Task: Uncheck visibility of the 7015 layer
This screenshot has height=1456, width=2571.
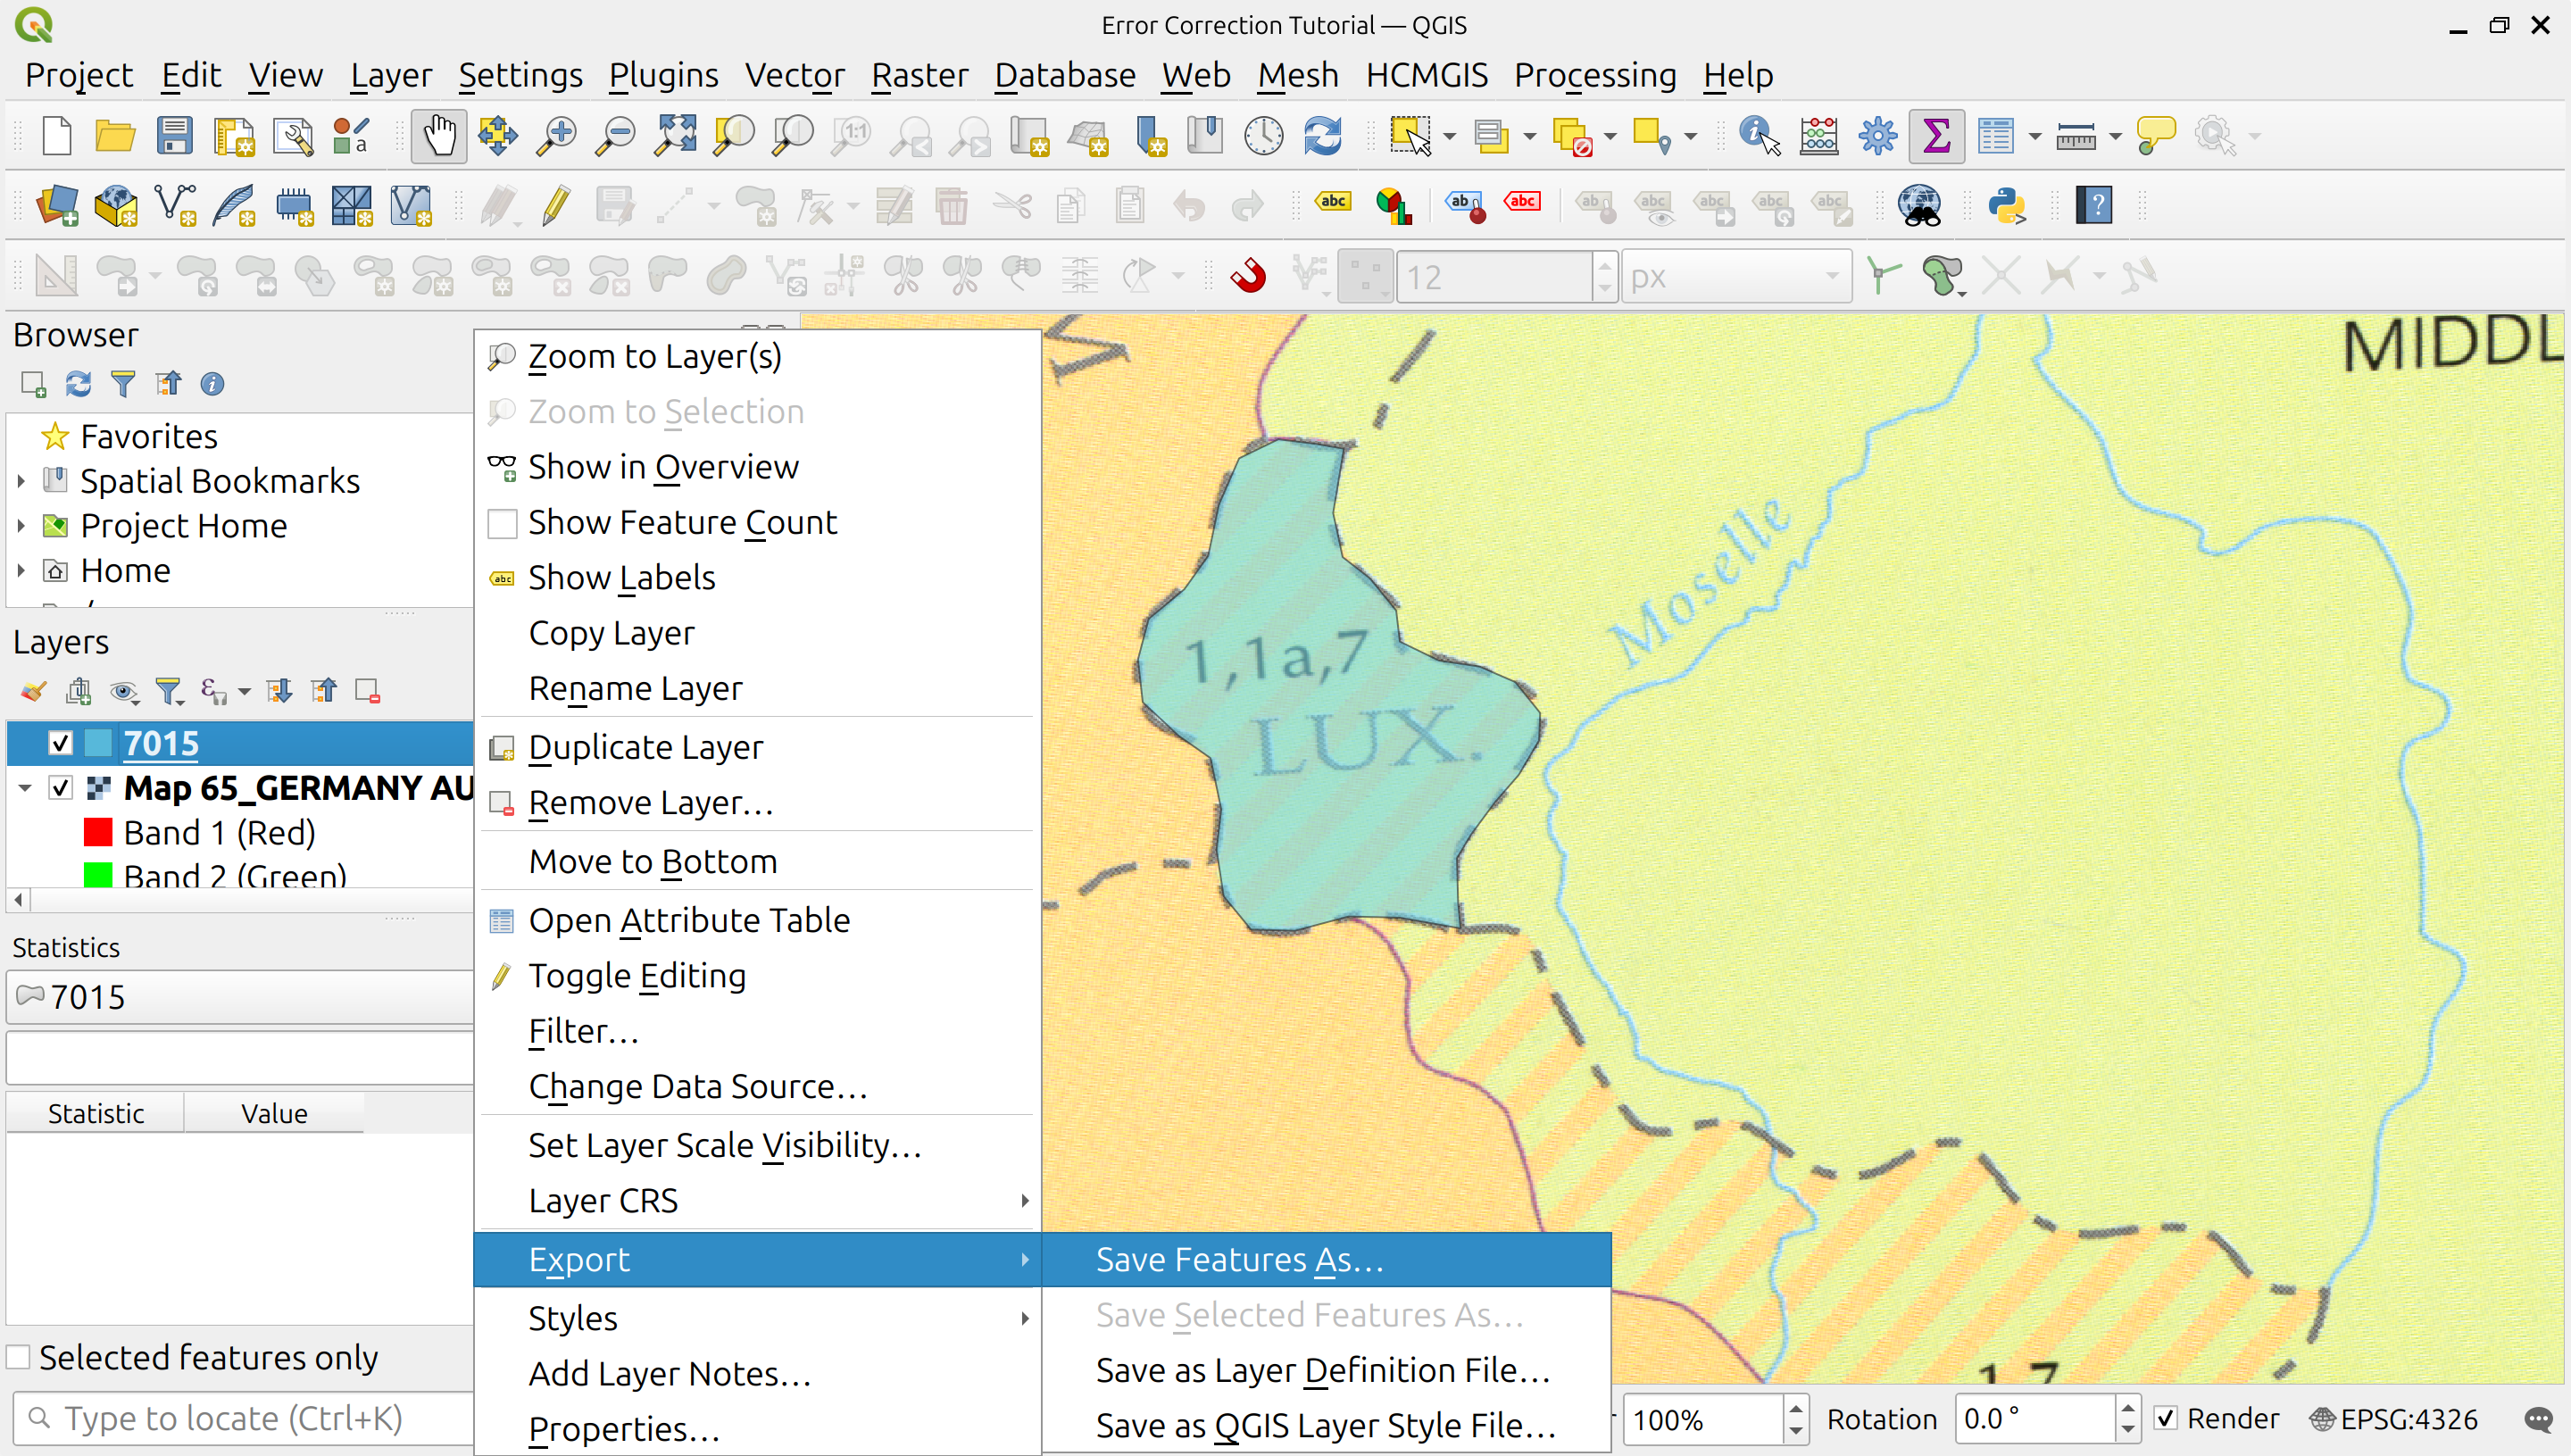Action: (x=60, y=742)
